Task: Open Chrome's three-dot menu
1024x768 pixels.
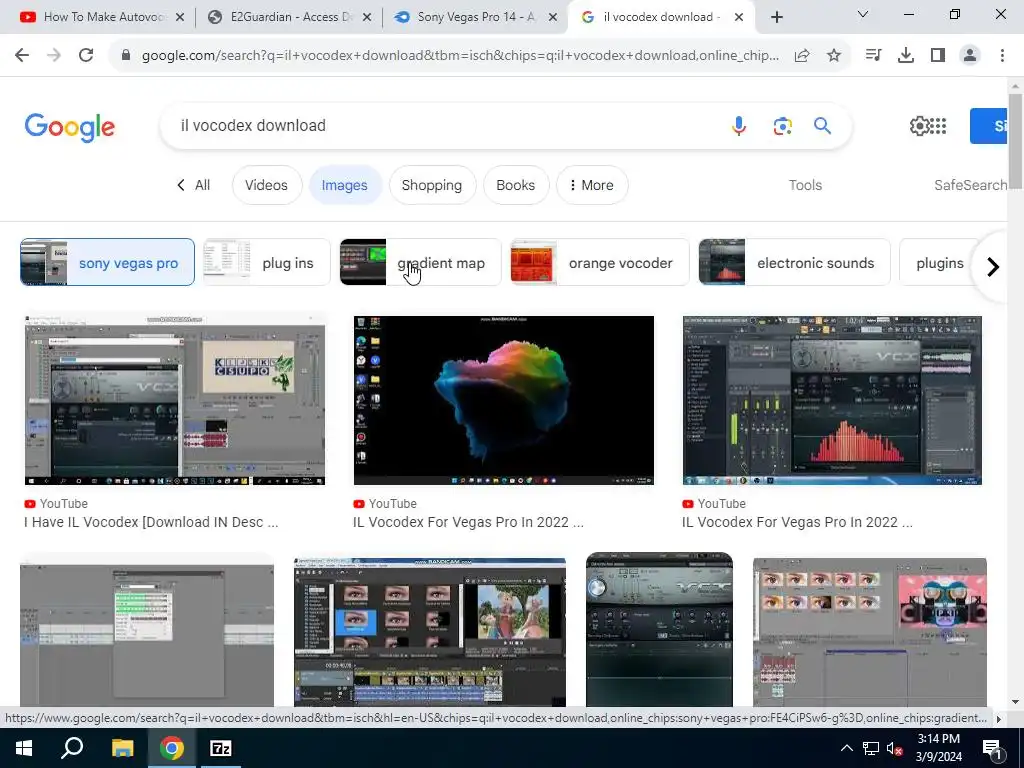Action: [x=1002, y=56]
